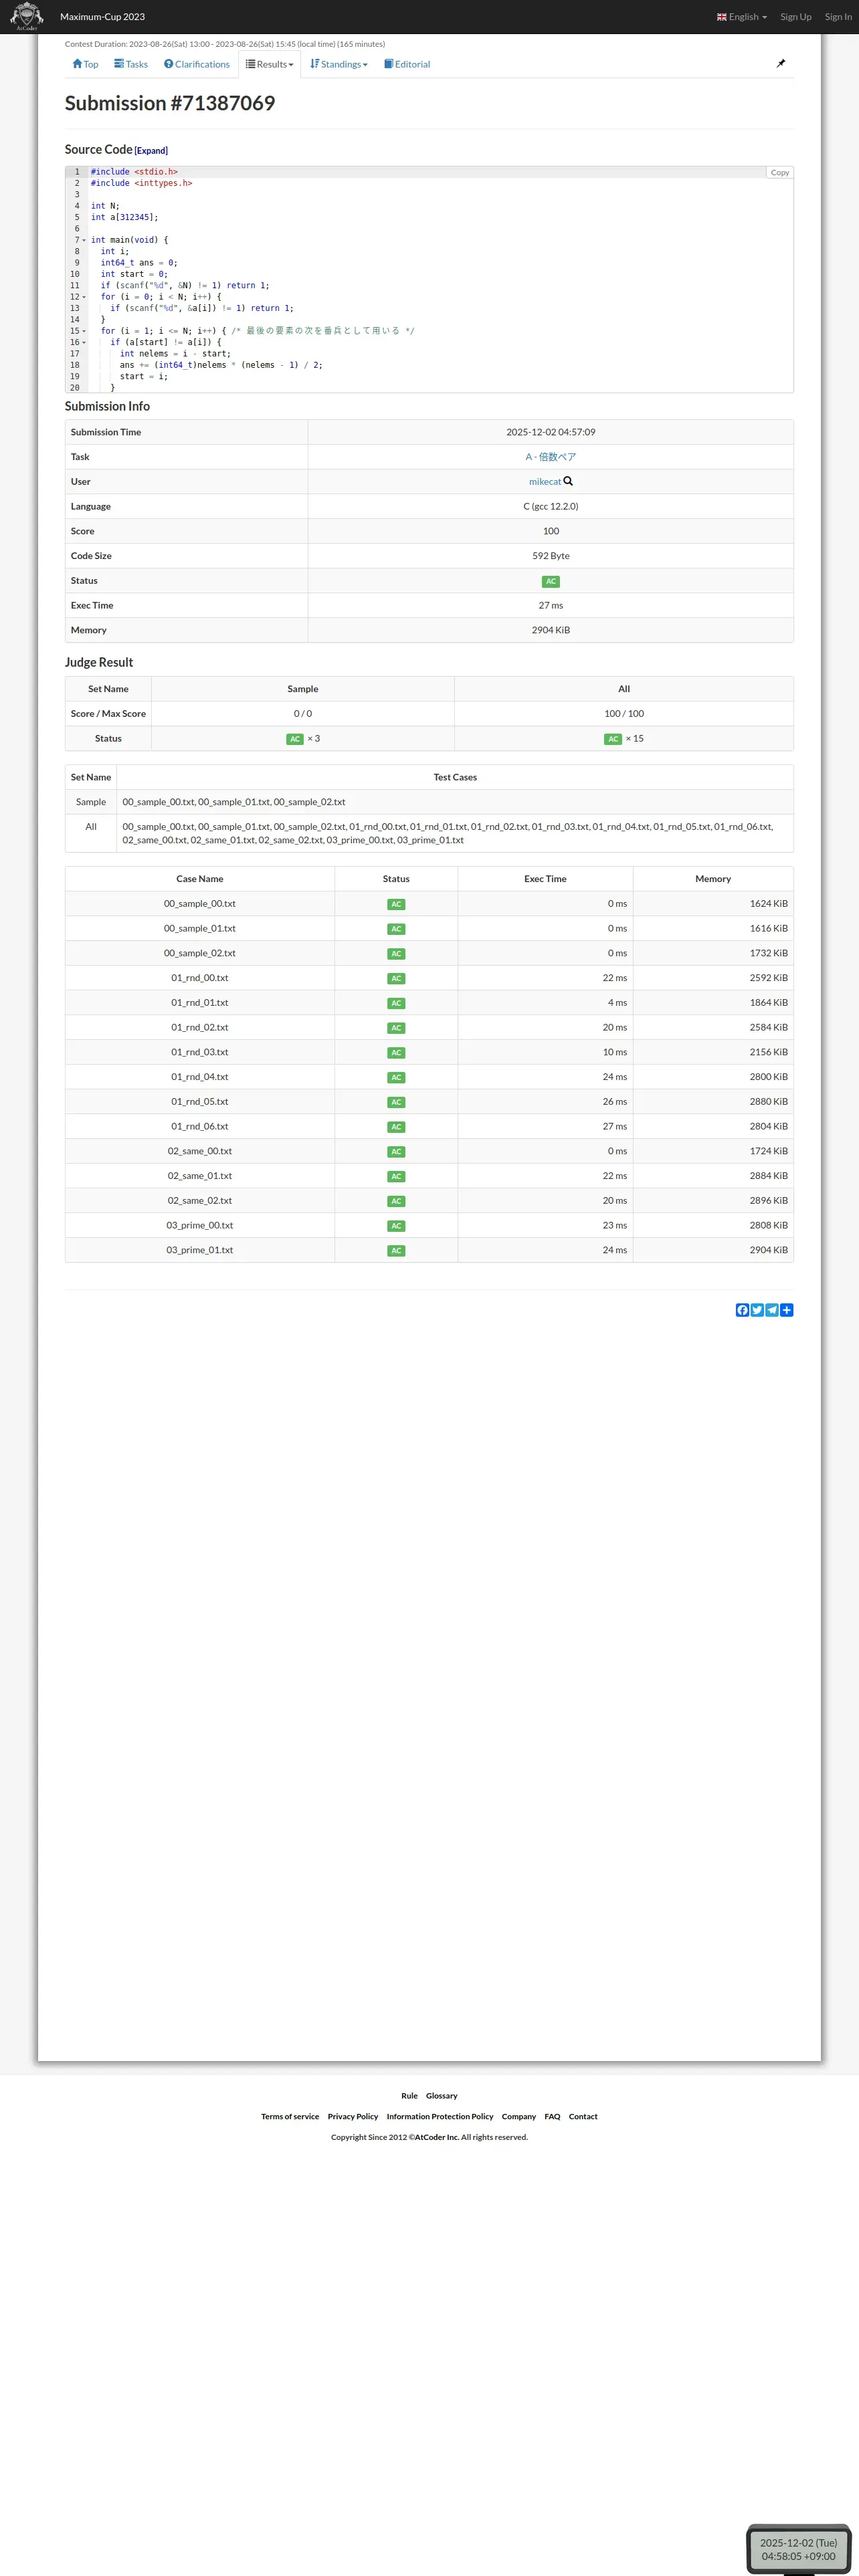Go to the Top tab

[85, 64]
